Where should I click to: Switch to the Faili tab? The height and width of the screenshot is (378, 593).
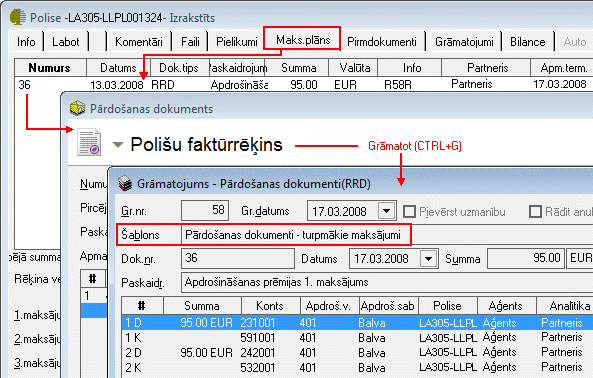pyautogui.click(x=190, y=42)
